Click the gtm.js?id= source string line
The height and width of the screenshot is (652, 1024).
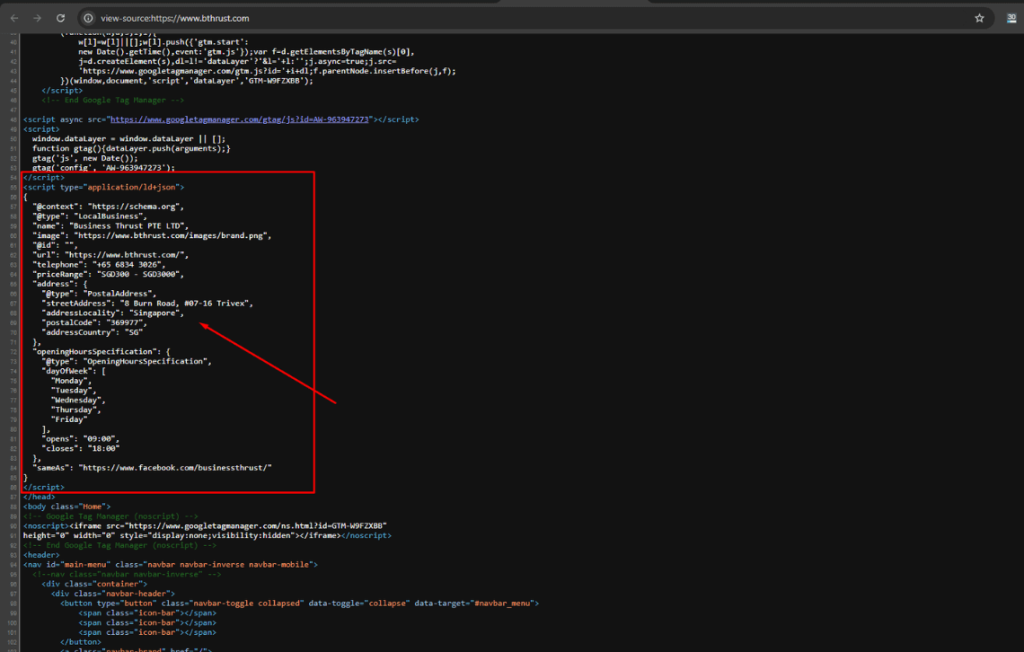[x=267, y=71]
